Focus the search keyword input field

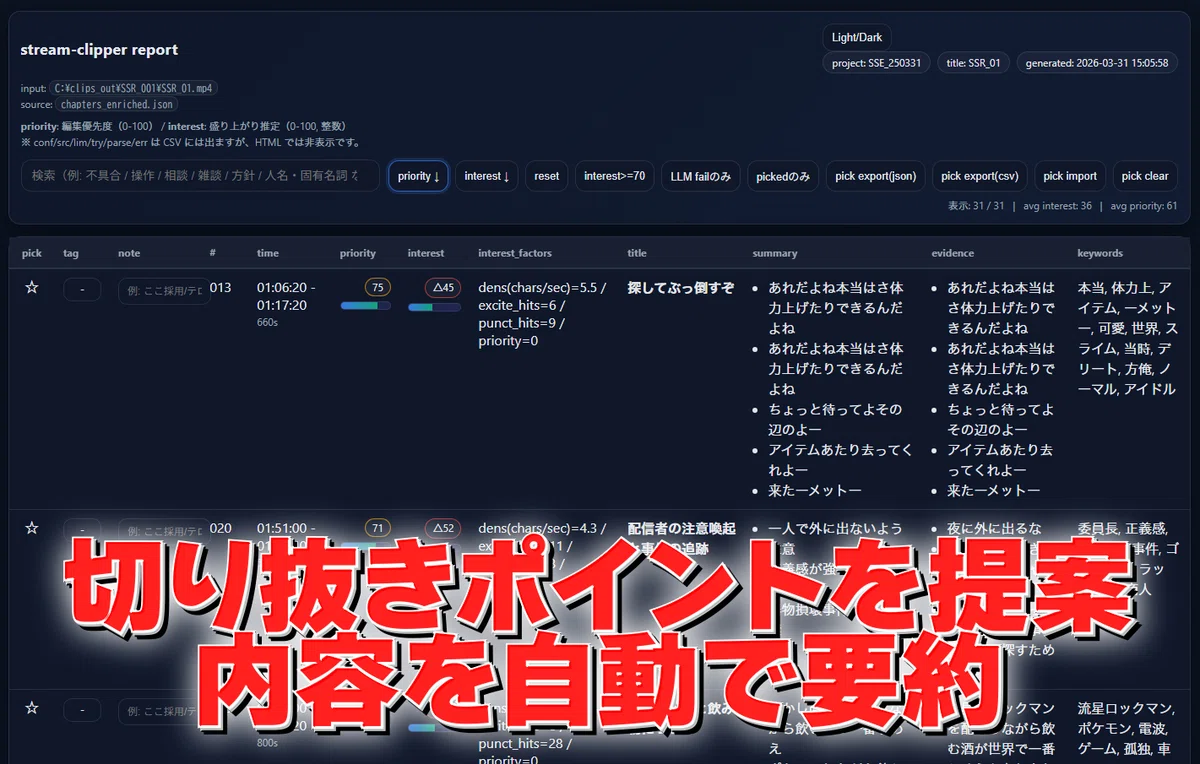200,176
